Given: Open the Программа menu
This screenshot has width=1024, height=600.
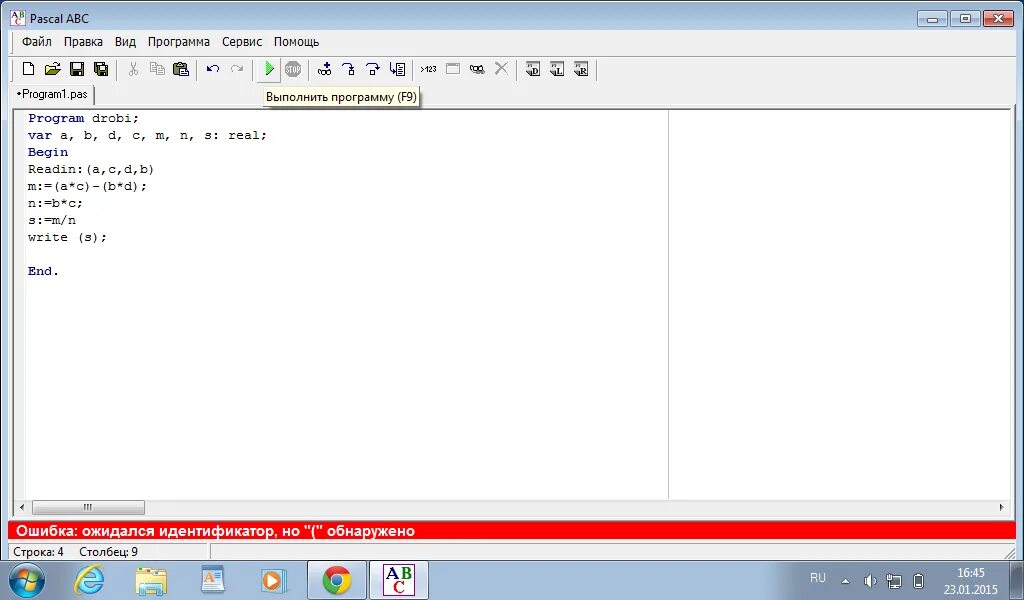Looking at the screenshot, I should tap(178, 42).
